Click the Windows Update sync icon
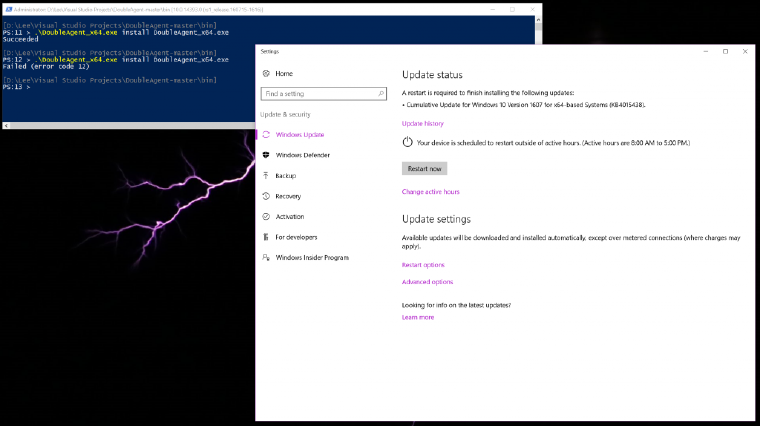This screenshot has width=760, height=426. tap(266, 135)
